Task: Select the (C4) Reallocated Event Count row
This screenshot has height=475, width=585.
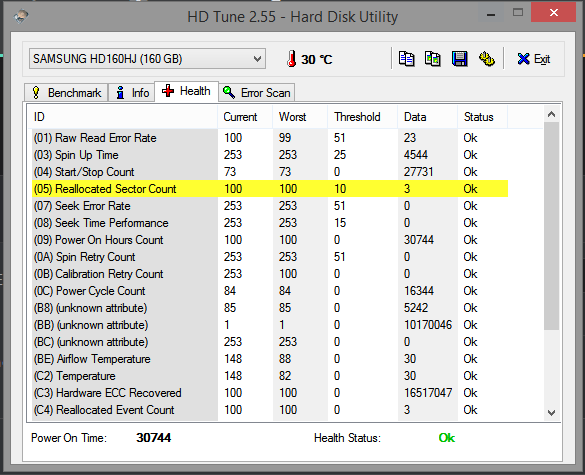Action: tap(270, 410)
